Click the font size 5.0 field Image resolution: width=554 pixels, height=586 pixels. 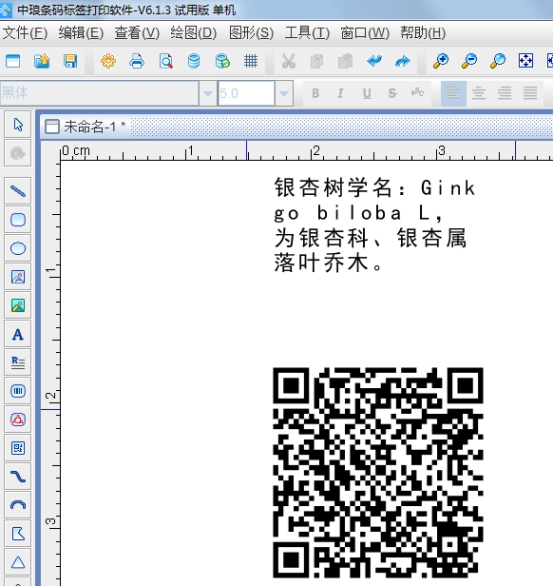246,93
